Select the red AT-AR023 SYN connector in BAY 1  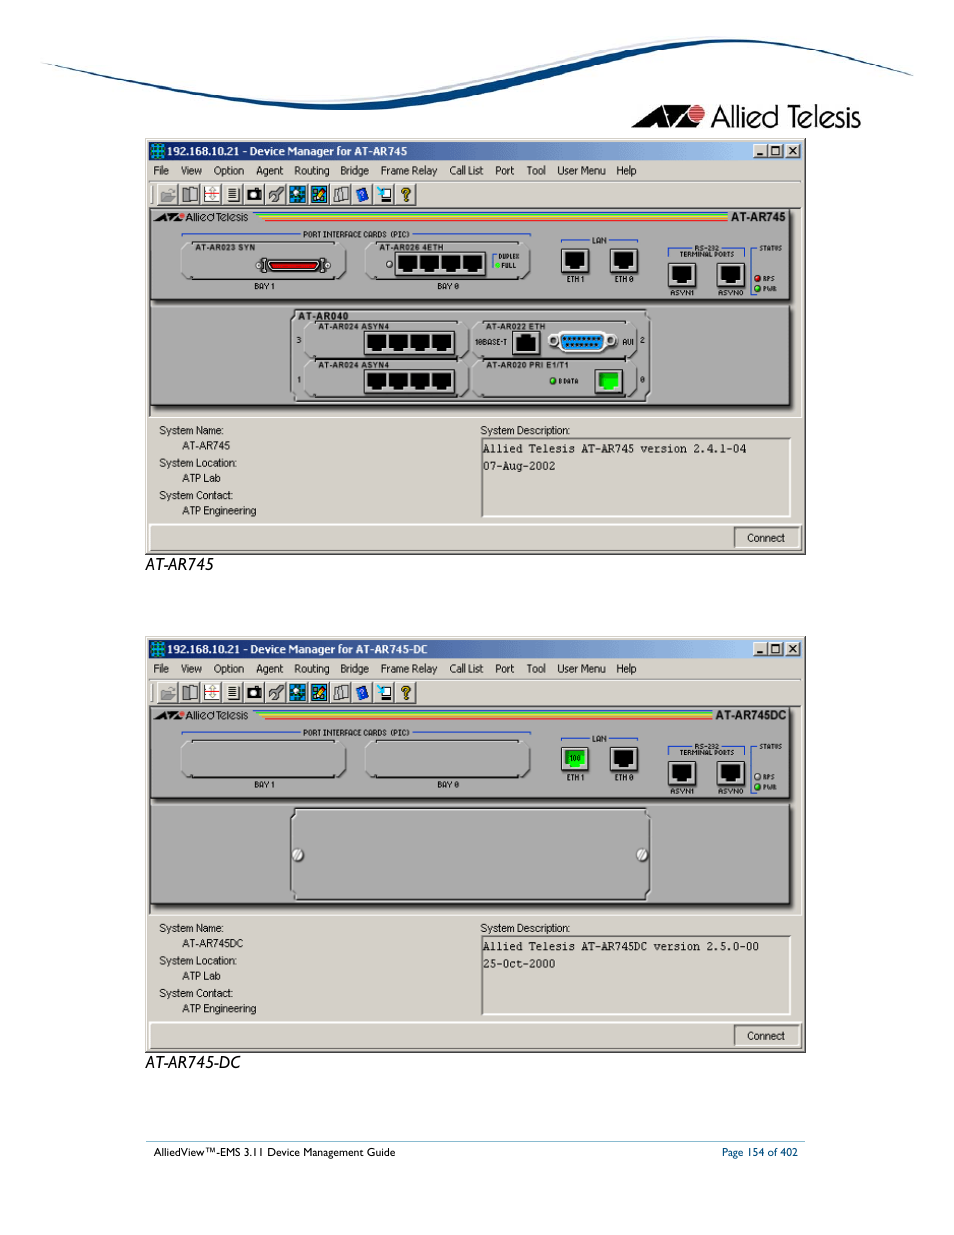tap(293, 265)
